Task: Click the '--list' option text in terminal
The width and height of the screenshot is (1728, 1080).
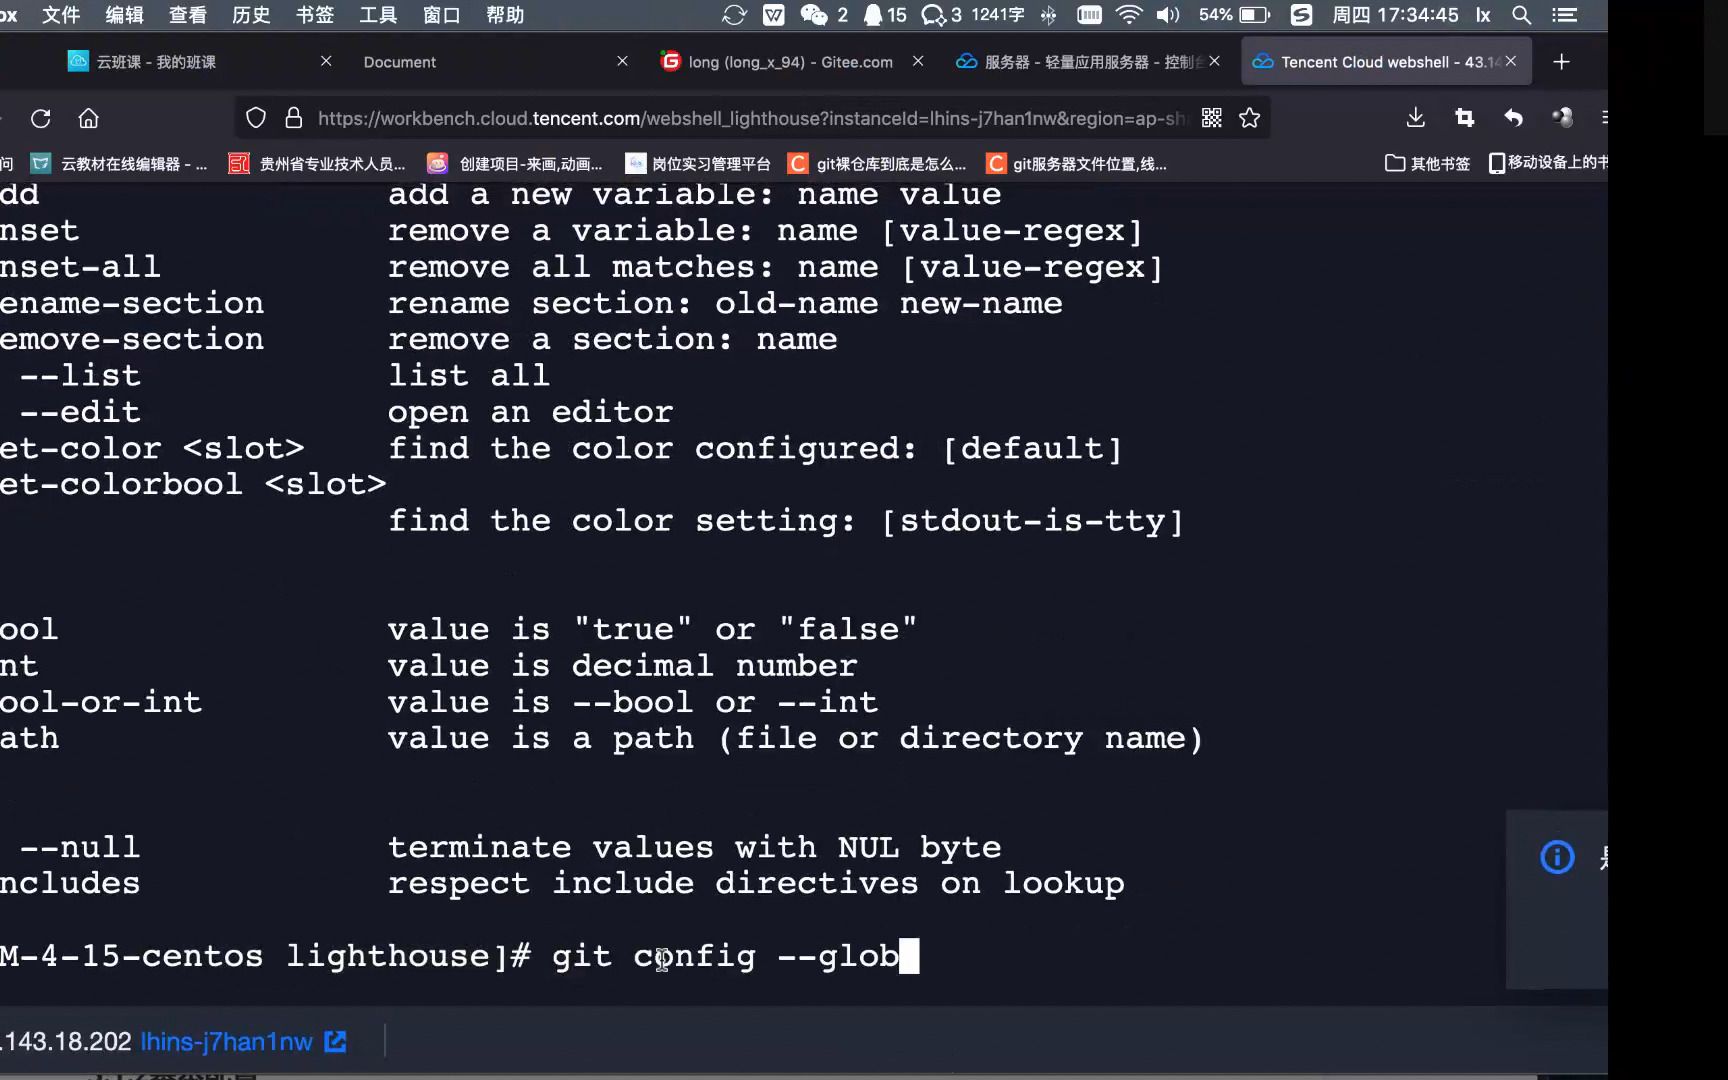Action: [80, 376]
